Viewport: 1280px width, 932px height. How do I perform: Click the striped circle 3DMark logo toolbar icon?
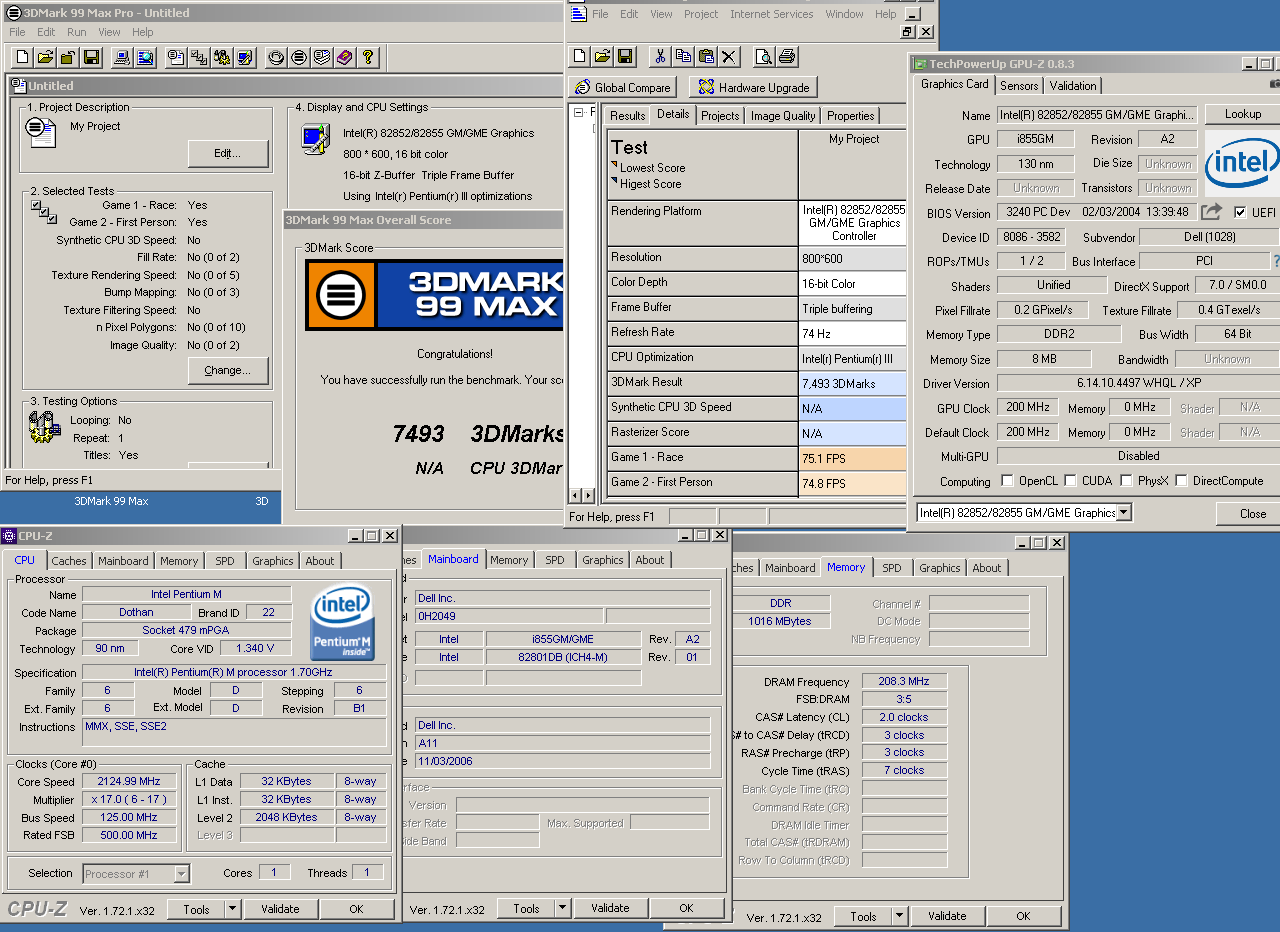coord(298,57)
